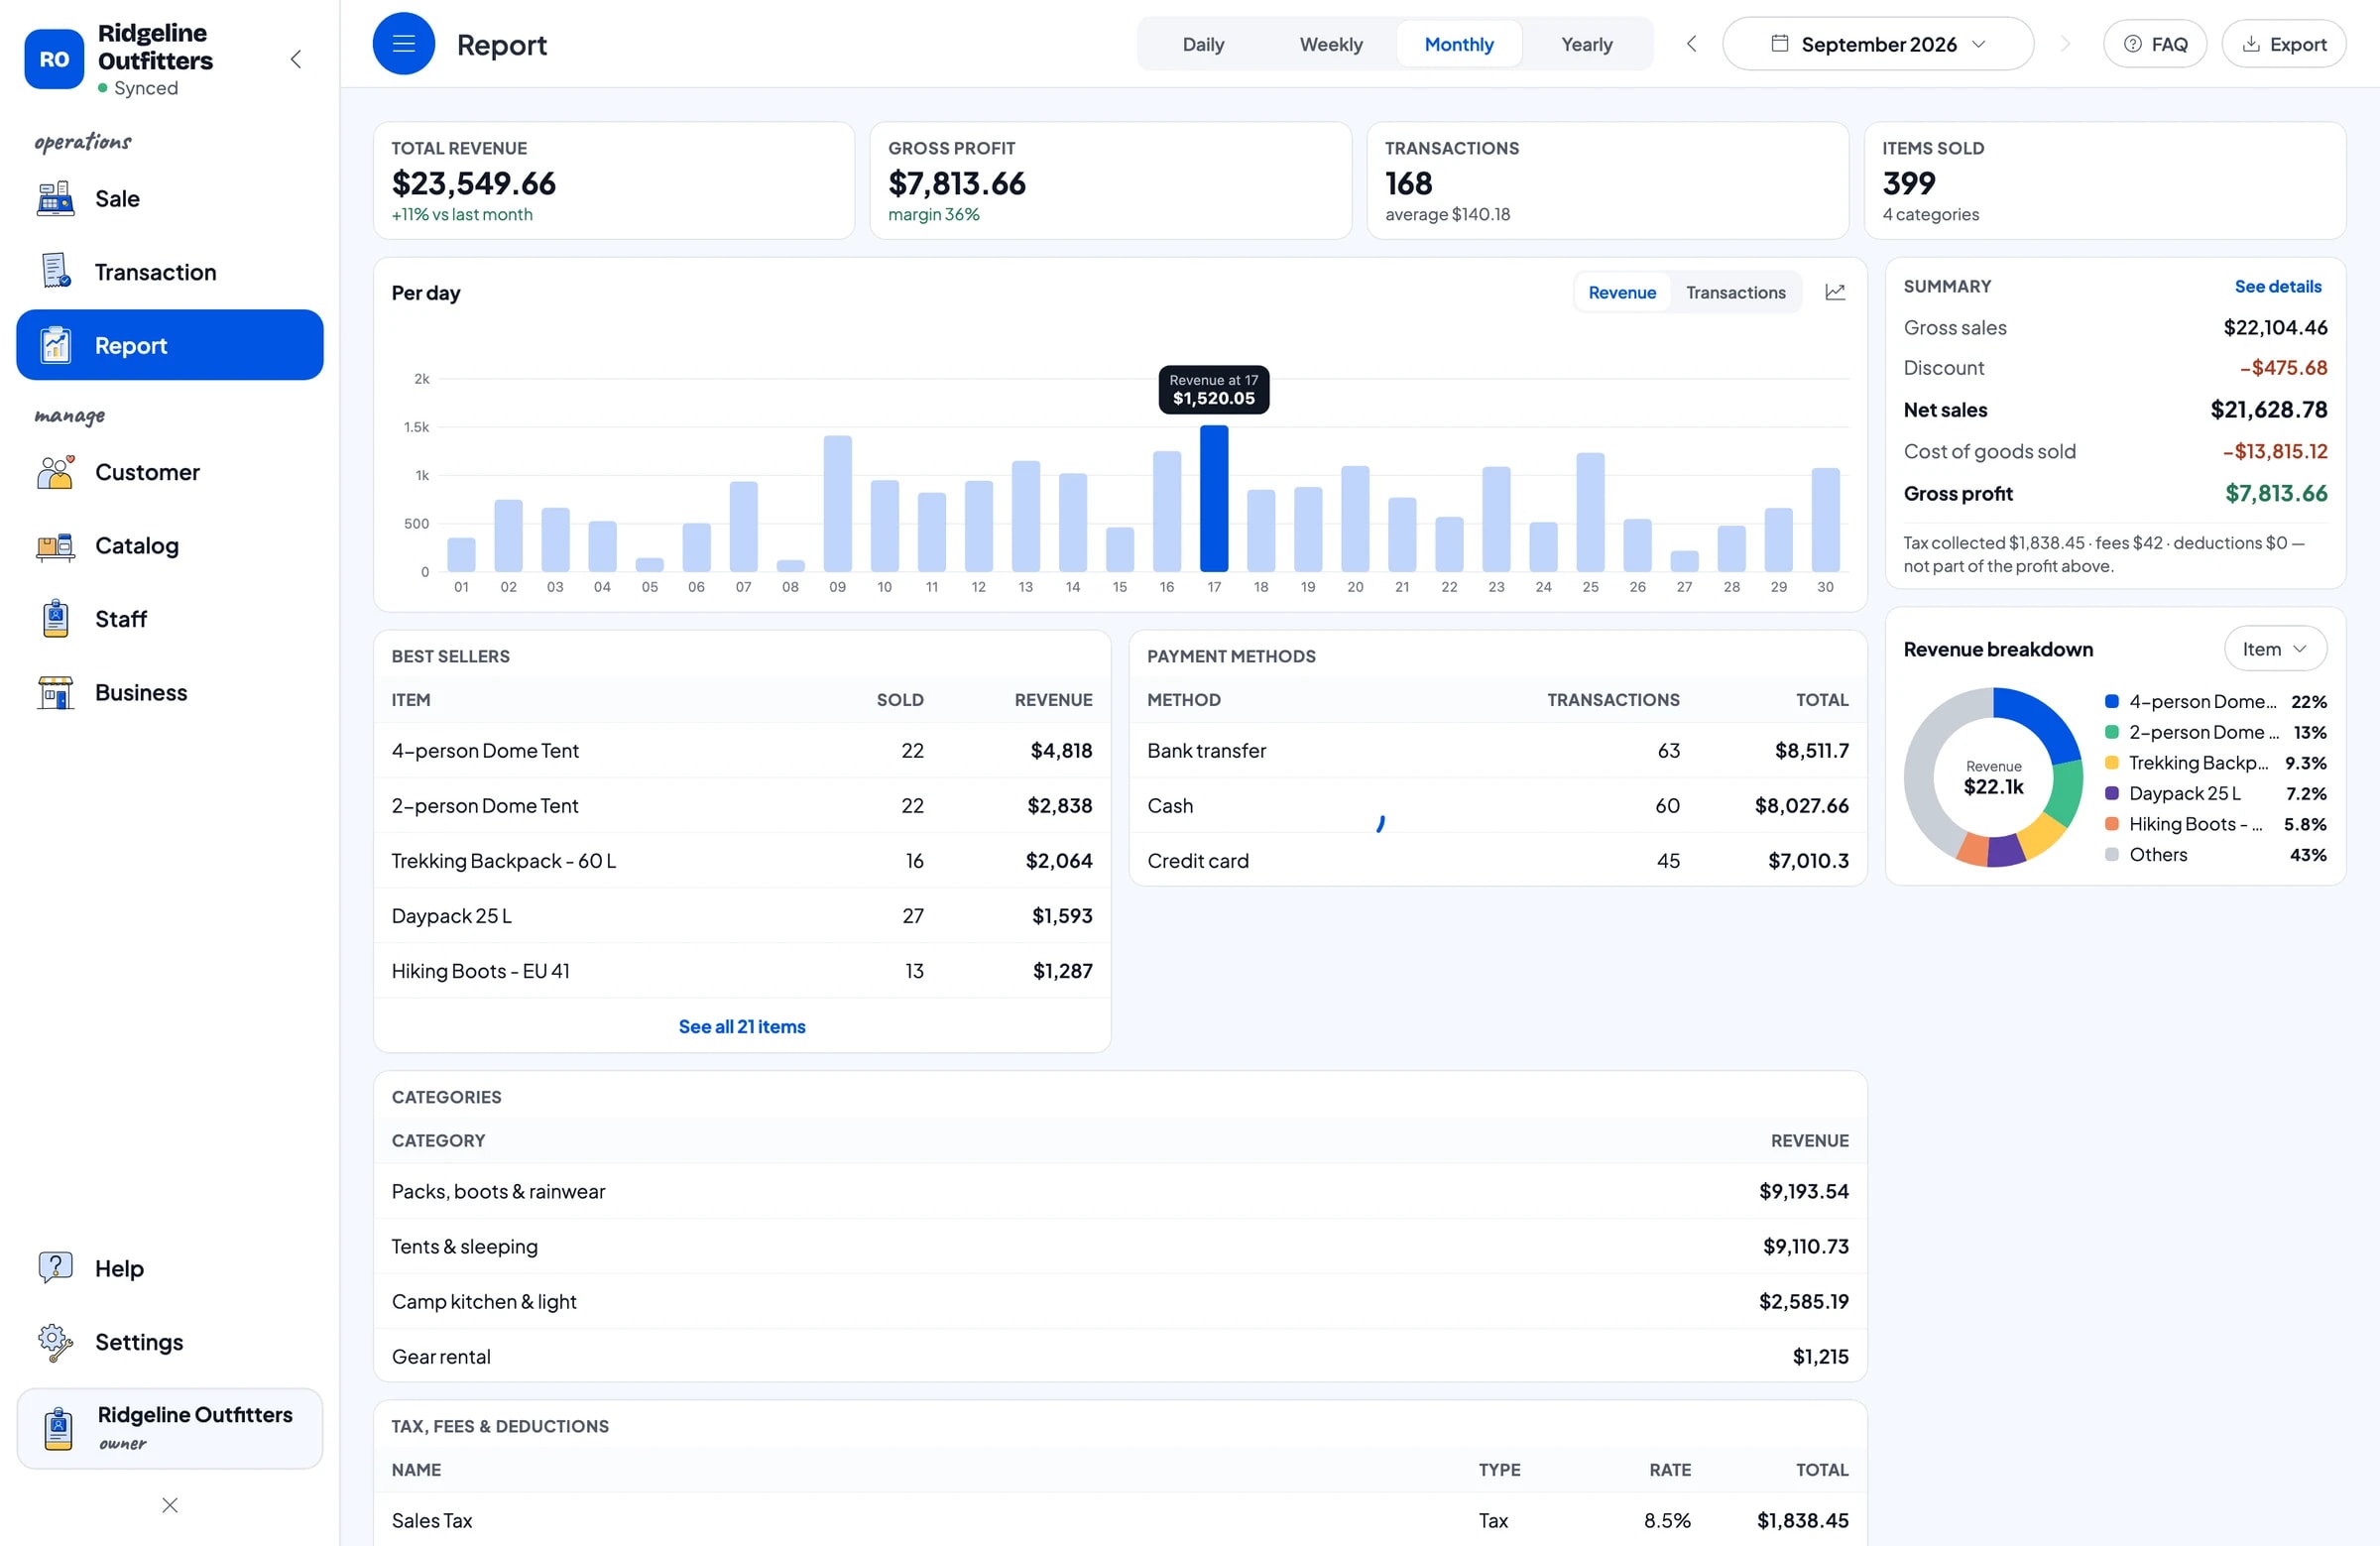Open the Customer people icon
The width and height of the screenshot is (2380, 1546).
[56, 472]
